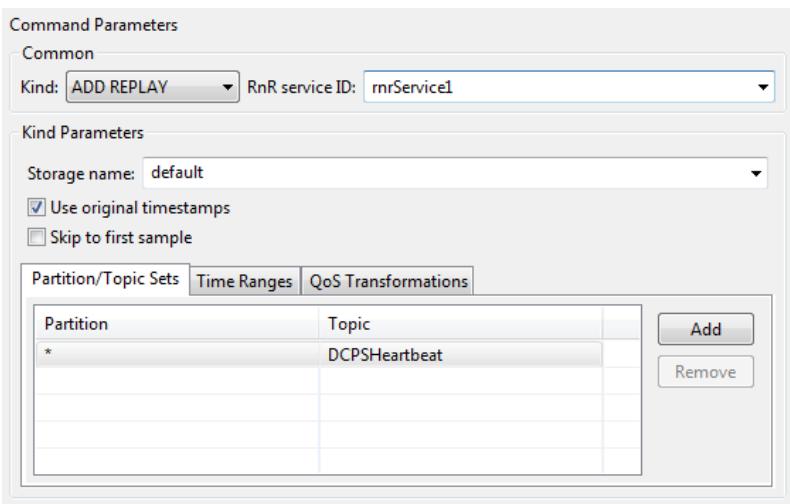Switch to the Time Ranges tab
Screen dimensions: 790x504
point(244,281)
